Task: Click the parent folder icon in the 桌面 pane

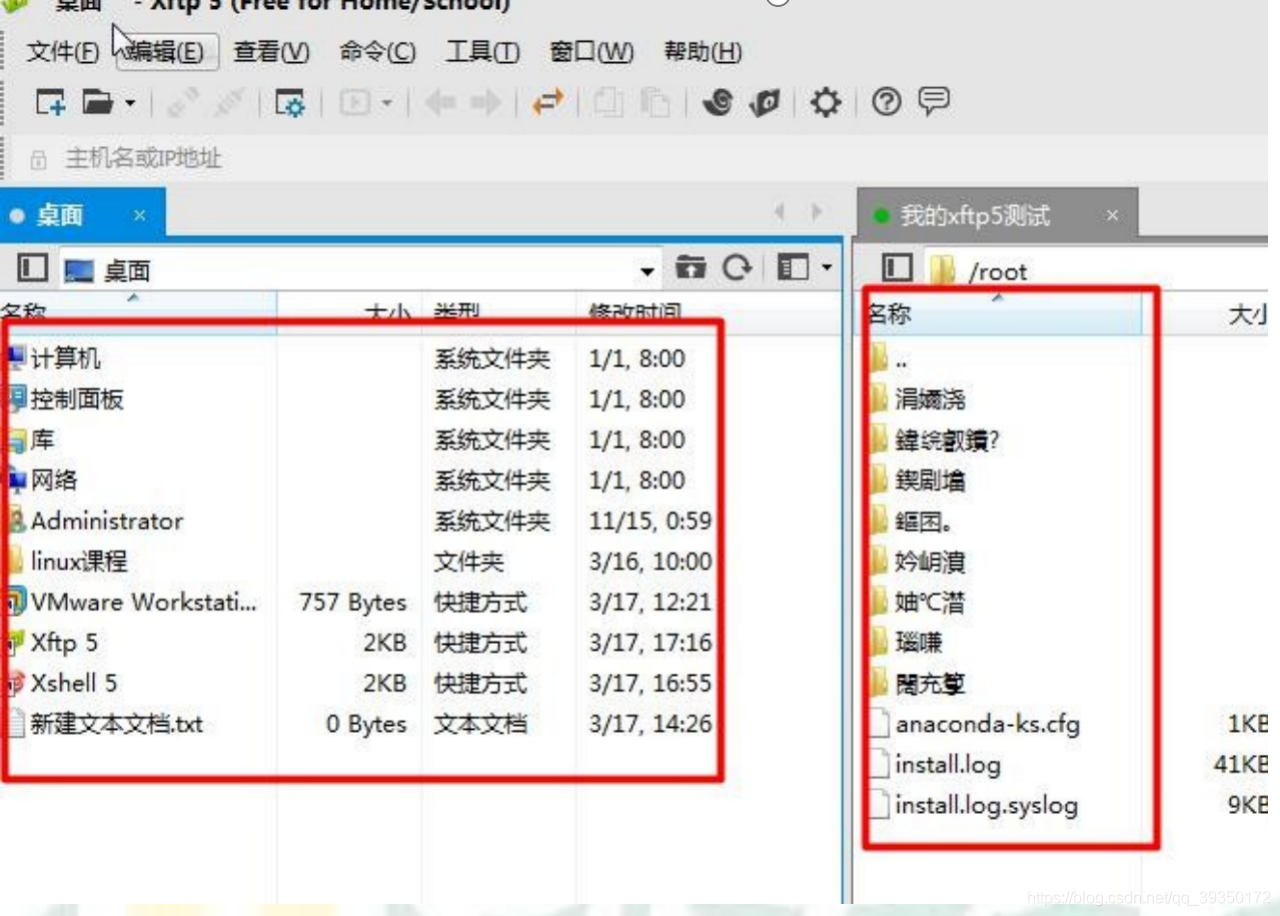Action: coord(690,267)
